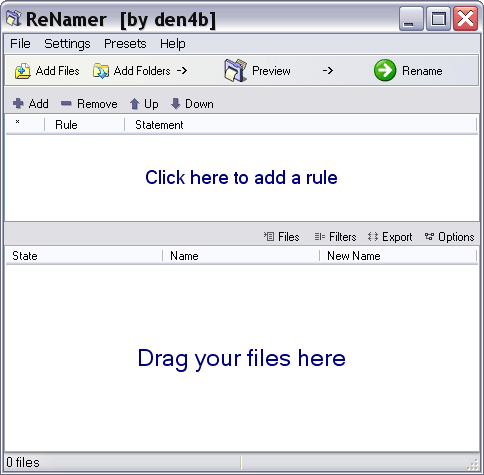
Task: Move rule Up with arrow icon
Action: [x=134, y=104]
